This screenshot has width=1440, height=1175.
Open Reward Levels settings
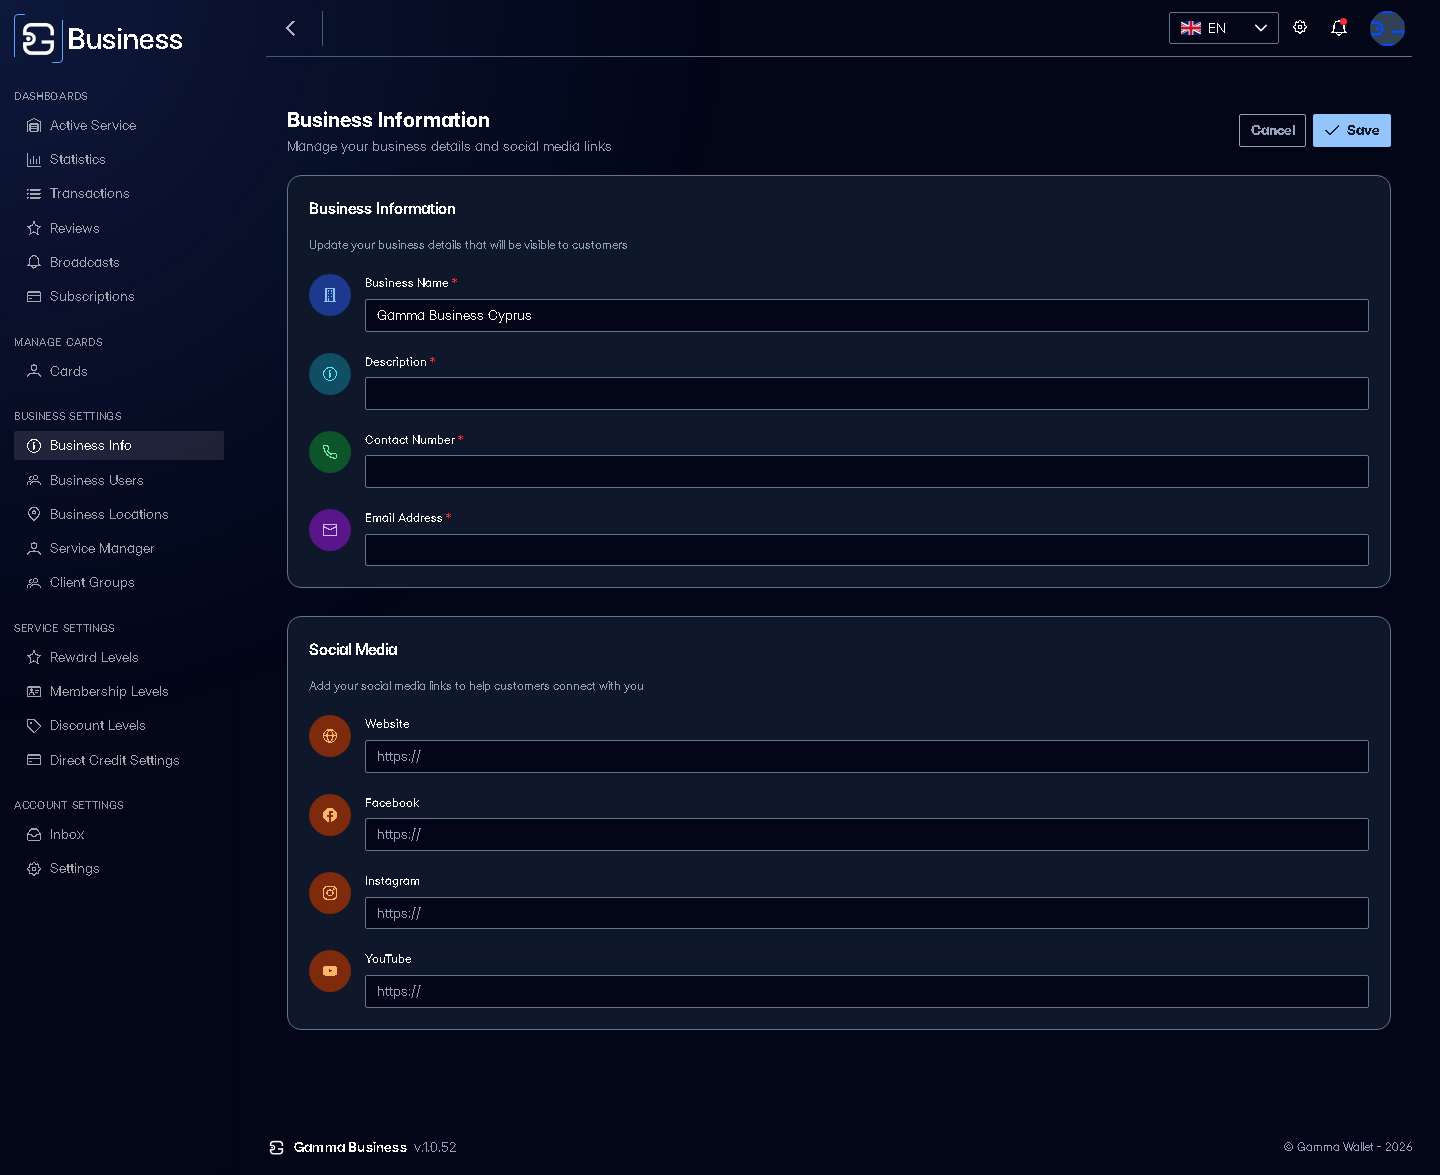point(119,657)
